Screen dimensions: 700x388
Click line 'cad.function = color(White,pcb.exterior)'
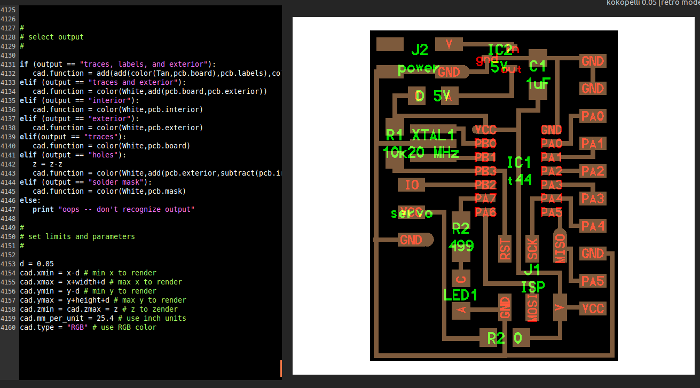pyautogui.click(x=117, y=128)
